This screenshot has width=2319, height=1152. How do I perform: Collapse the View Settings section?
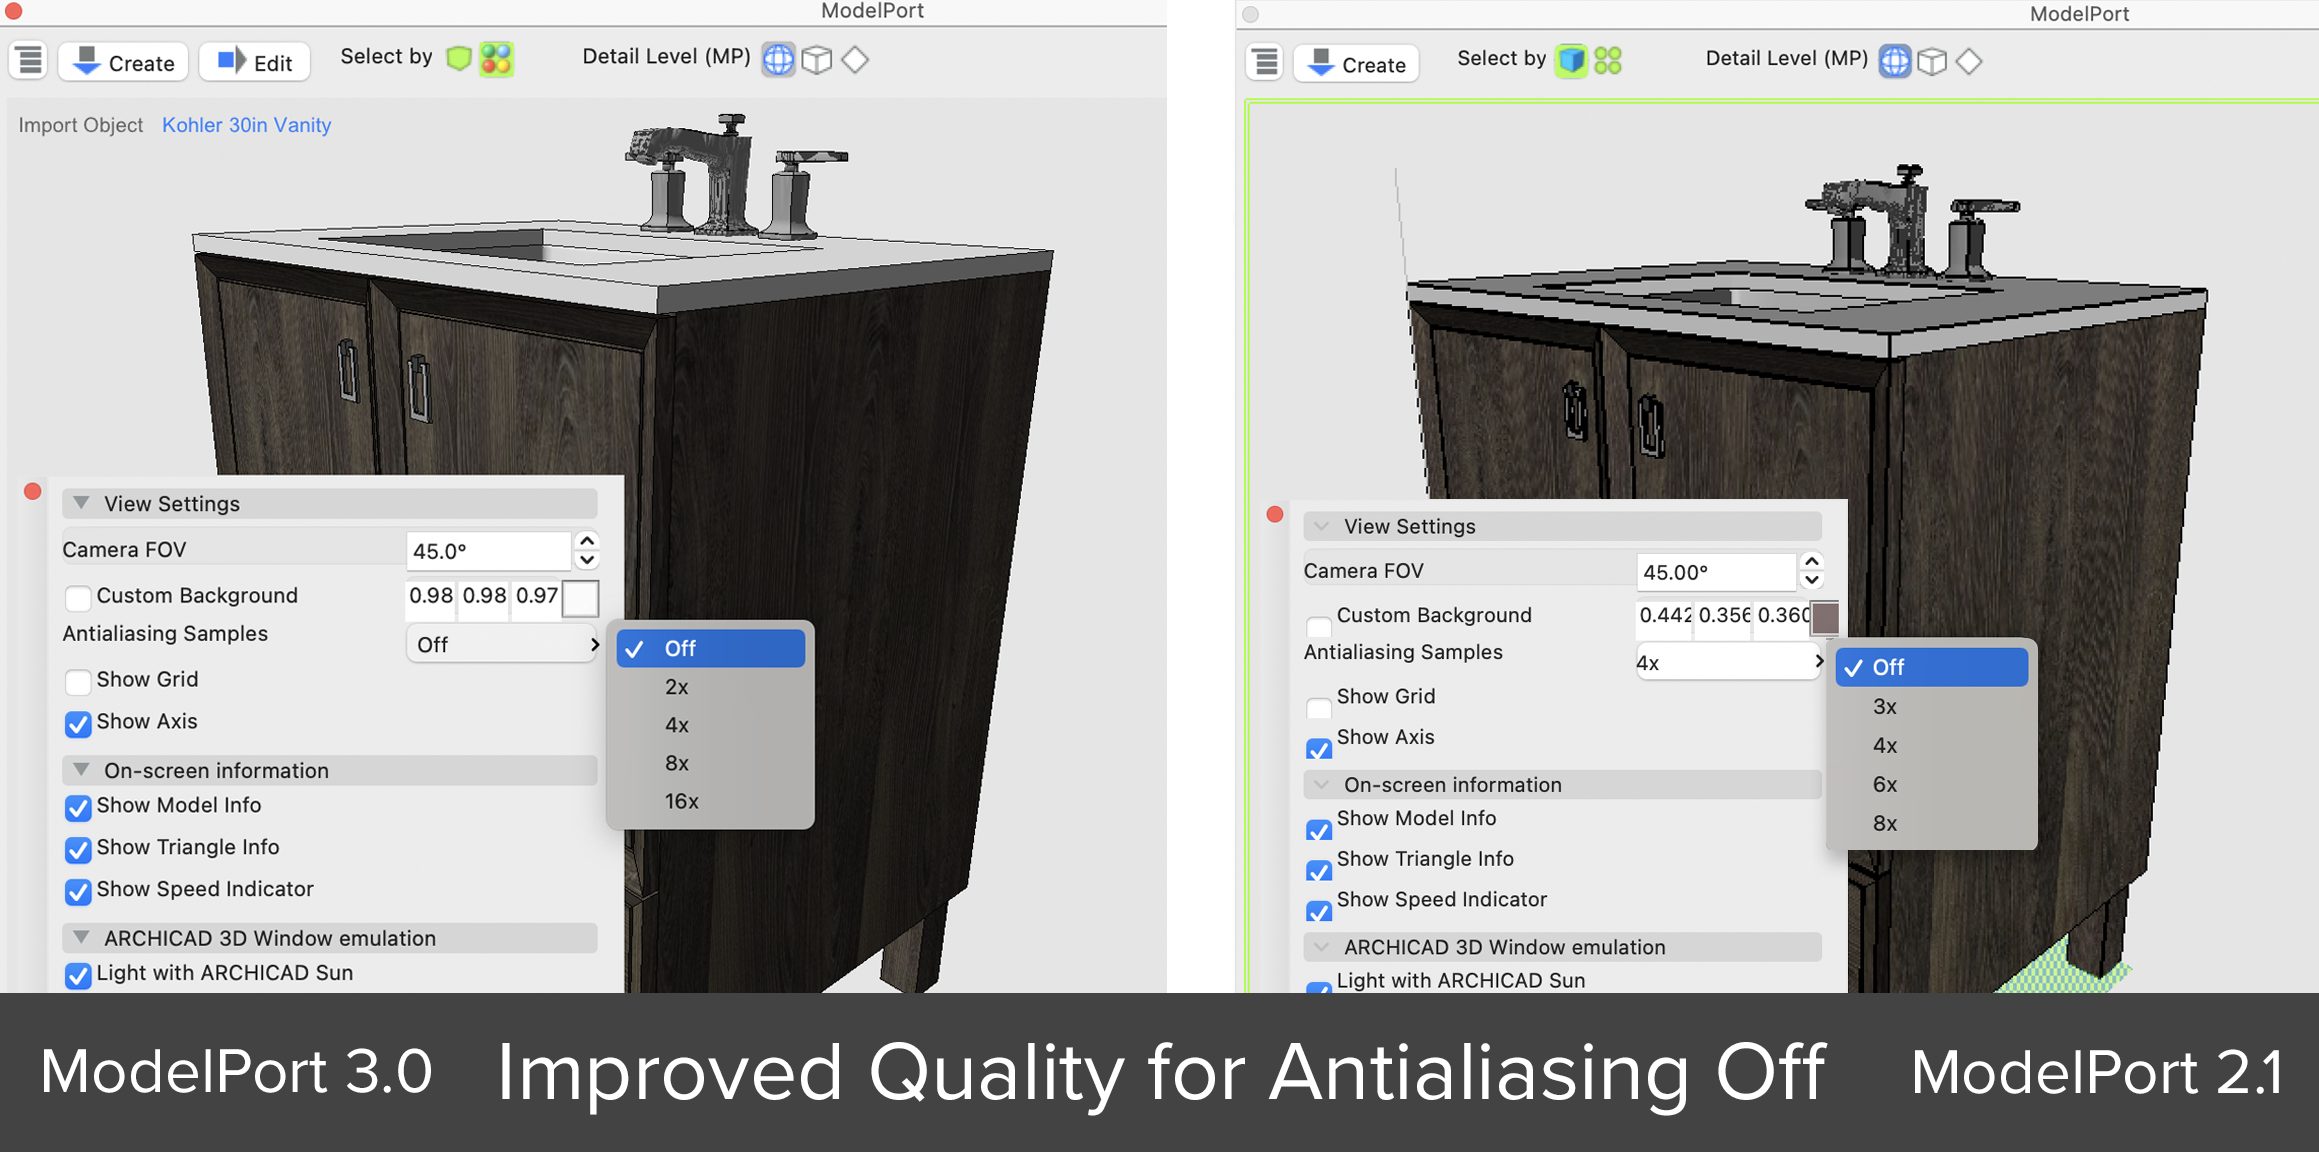pos(82,503)
